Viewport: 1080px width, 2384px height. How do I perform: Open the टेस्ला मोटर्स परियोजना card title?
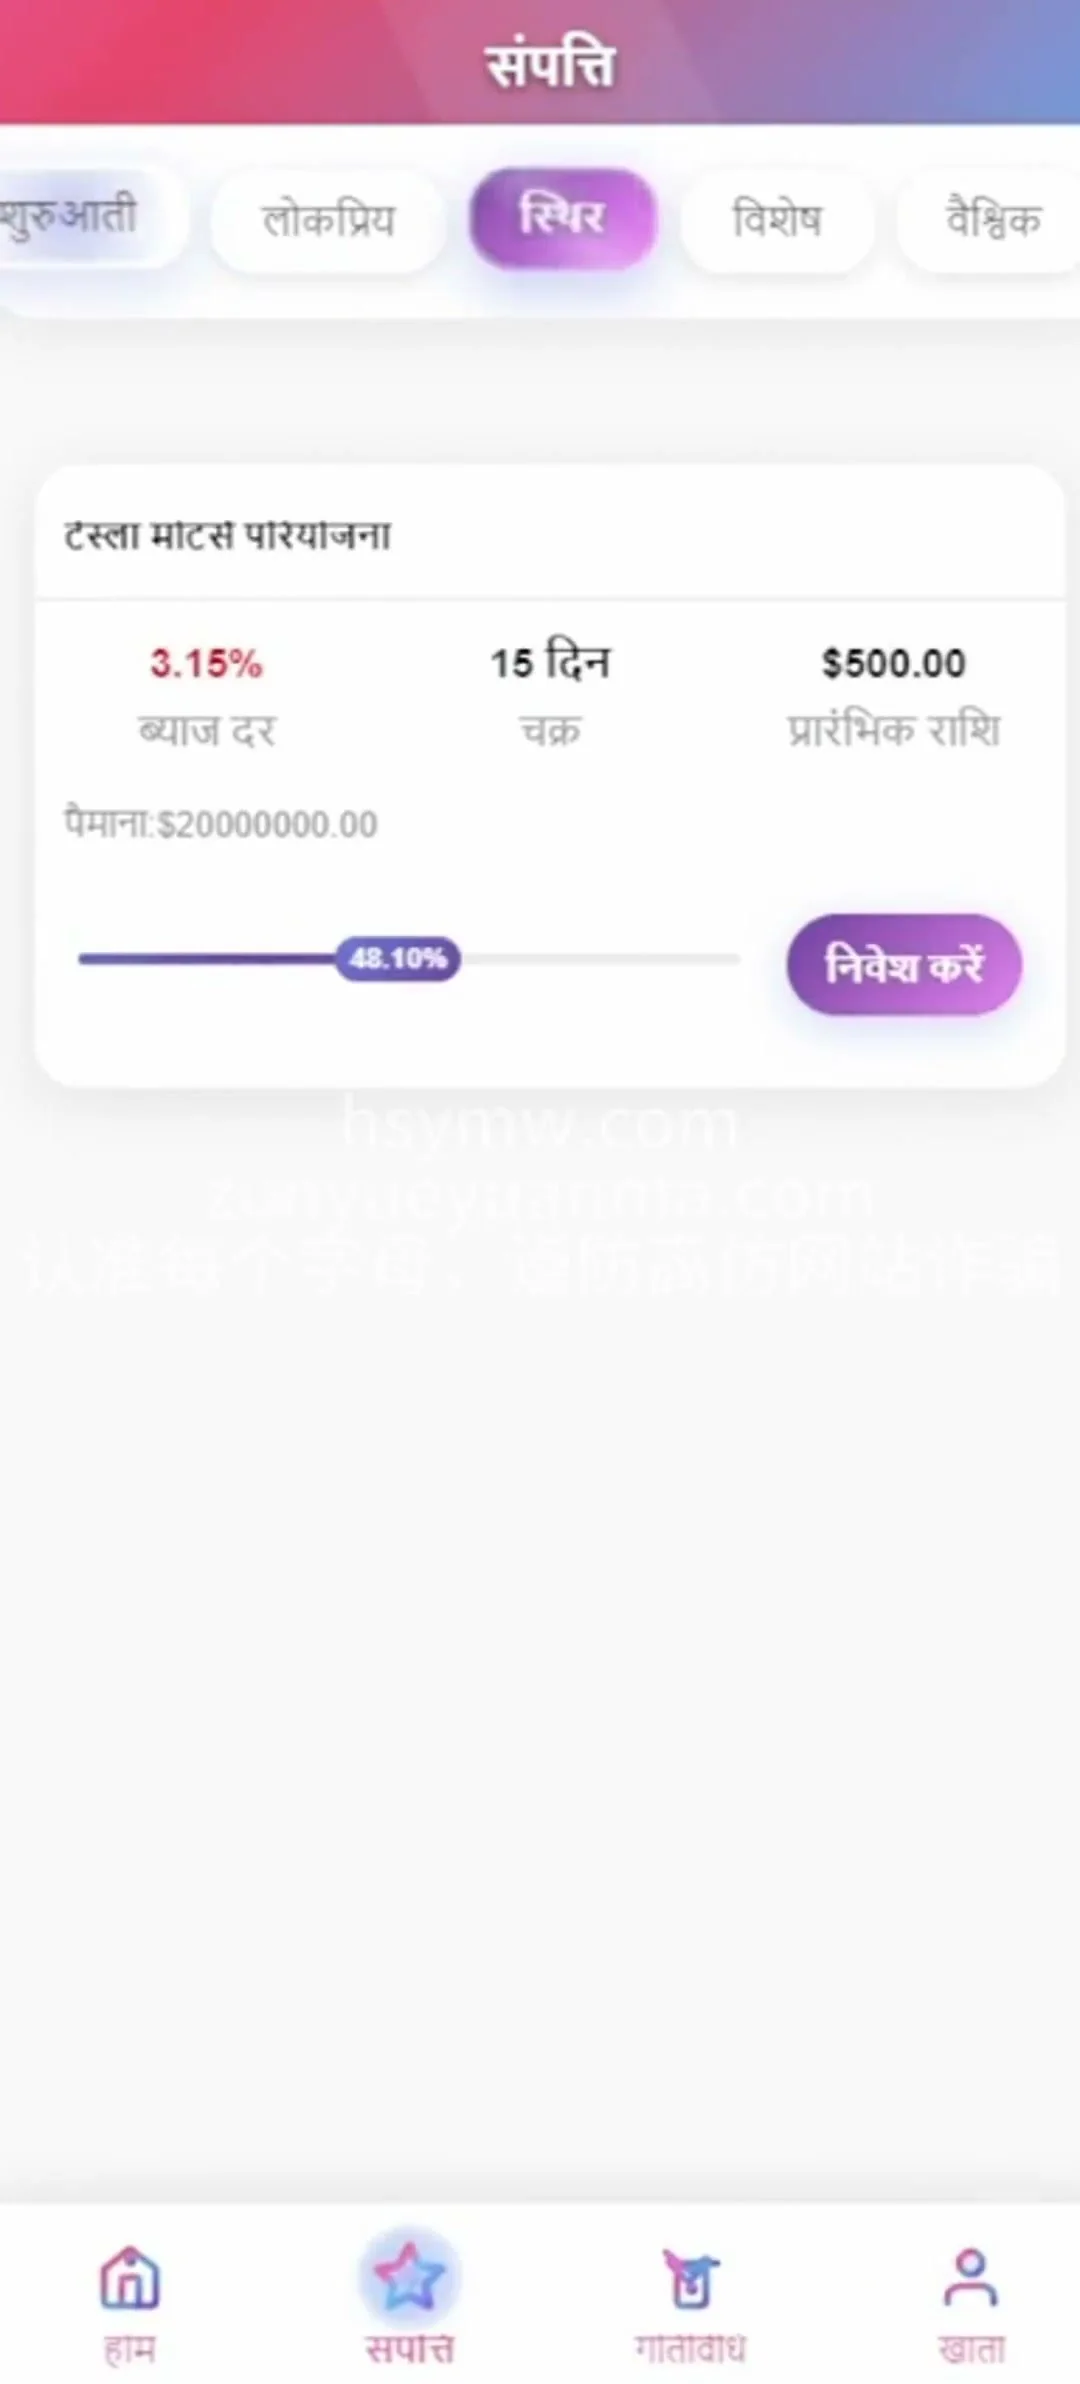click(x=228, y=536)
